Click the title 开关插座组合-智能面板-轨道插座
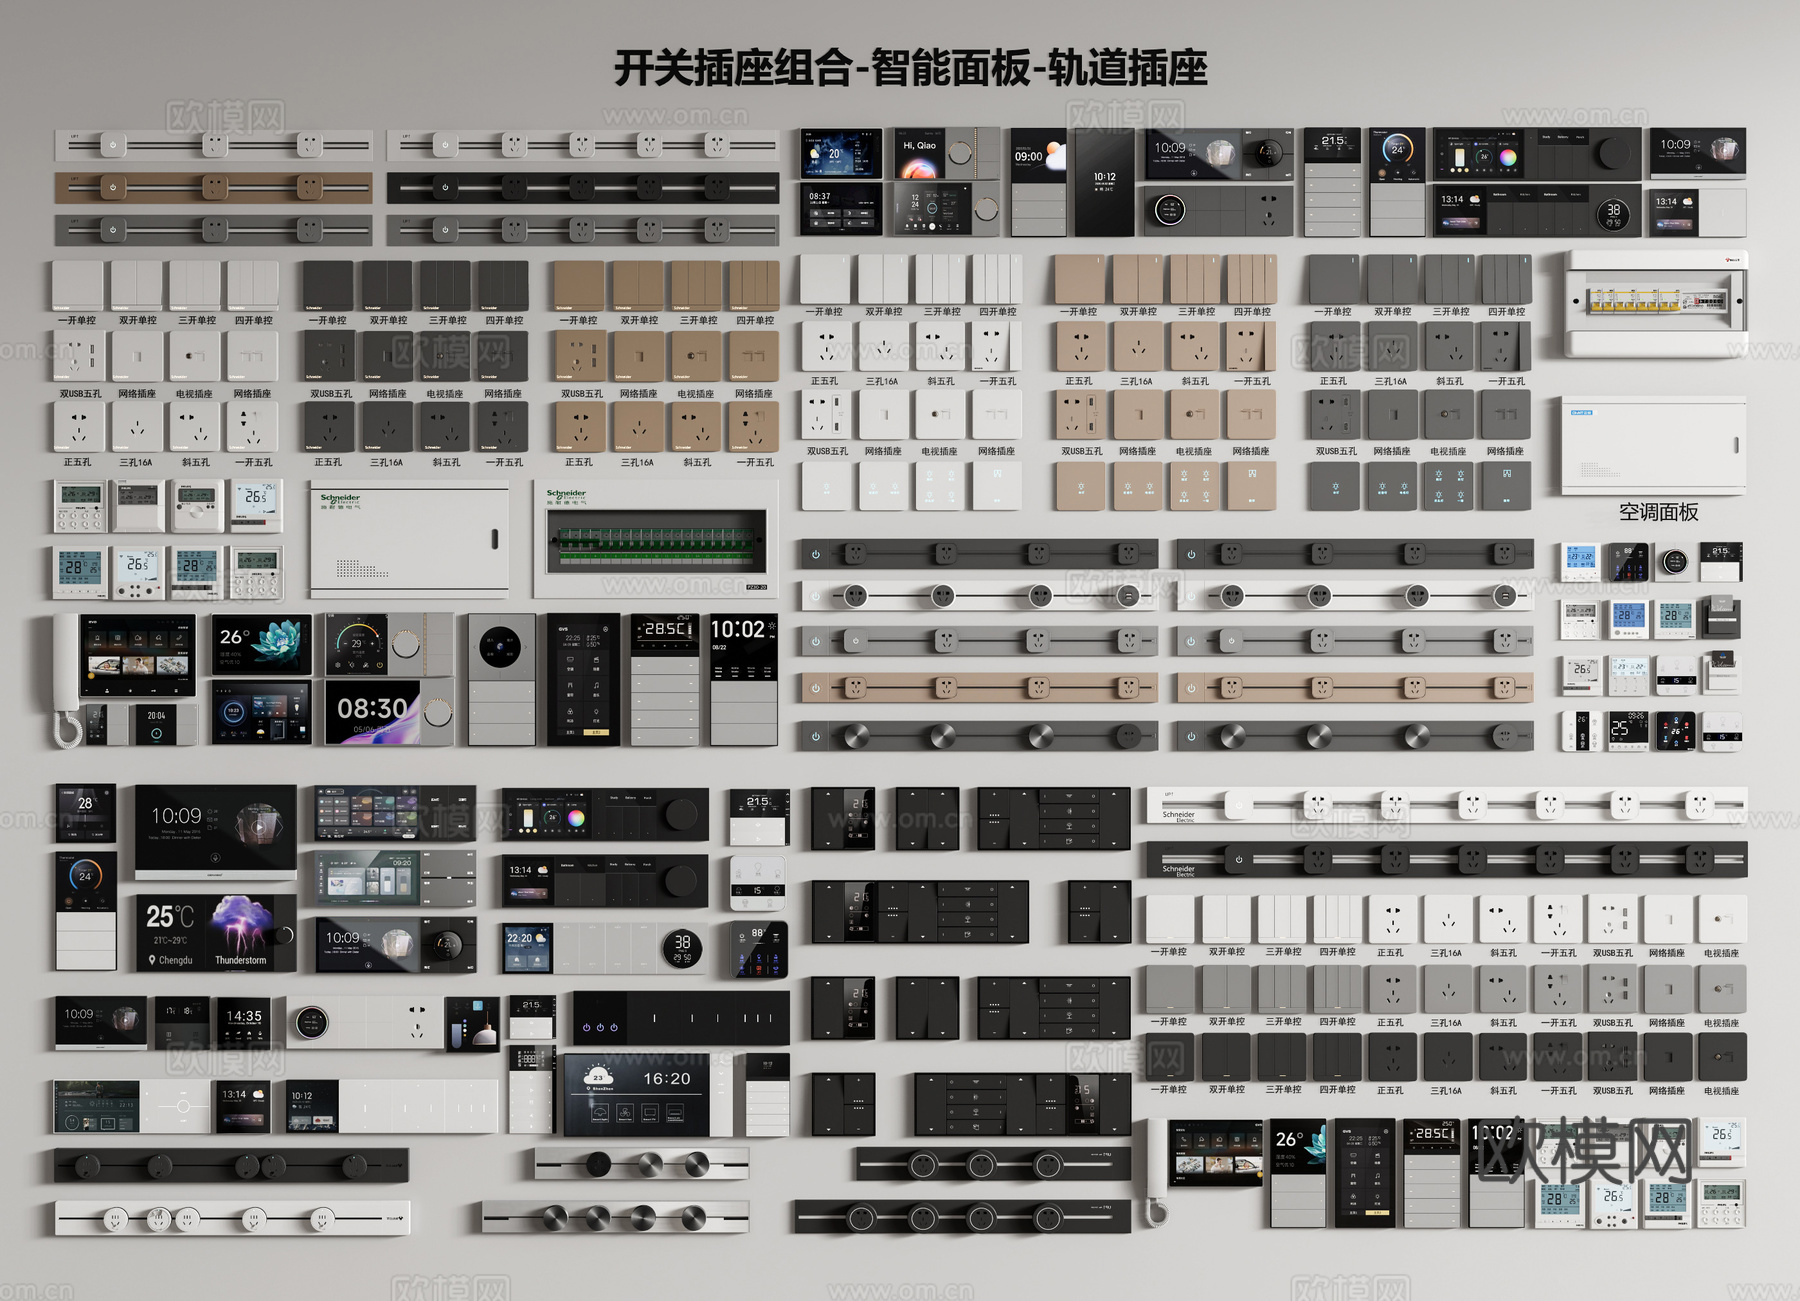The height and width of the screenshot is (1301, 1800). 911,68
